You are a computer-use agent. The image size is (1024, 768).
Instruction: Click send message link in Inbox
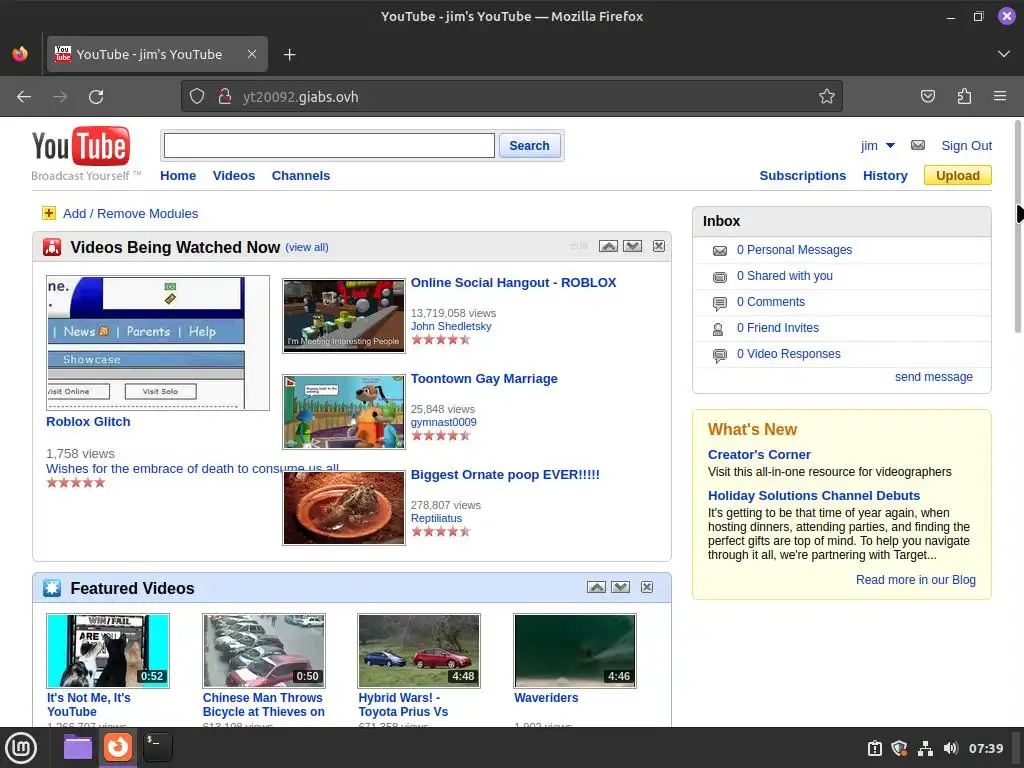click(934, 377)
